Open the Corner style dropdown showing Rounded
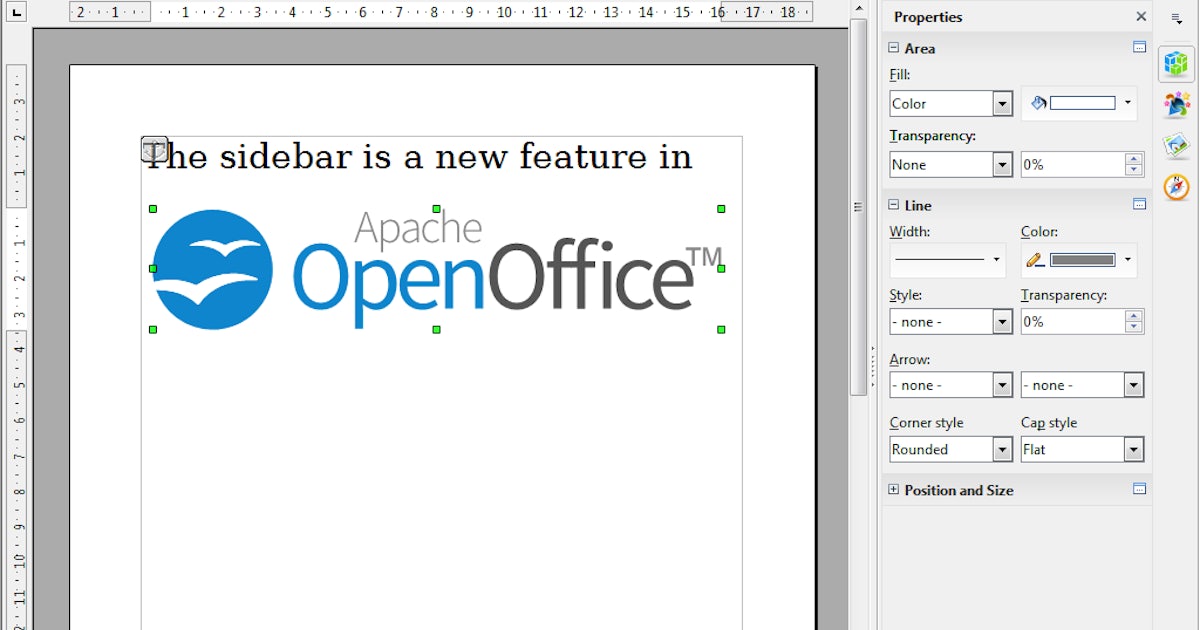1200x630 pixels. pos(951,450)
